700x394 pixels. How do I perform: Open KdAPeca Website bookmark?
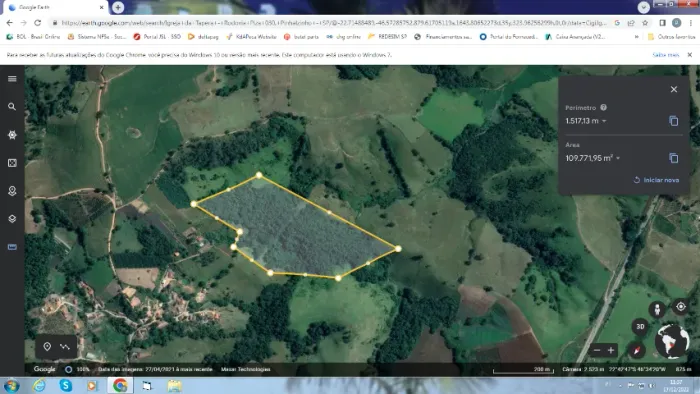tap(251, 37)
